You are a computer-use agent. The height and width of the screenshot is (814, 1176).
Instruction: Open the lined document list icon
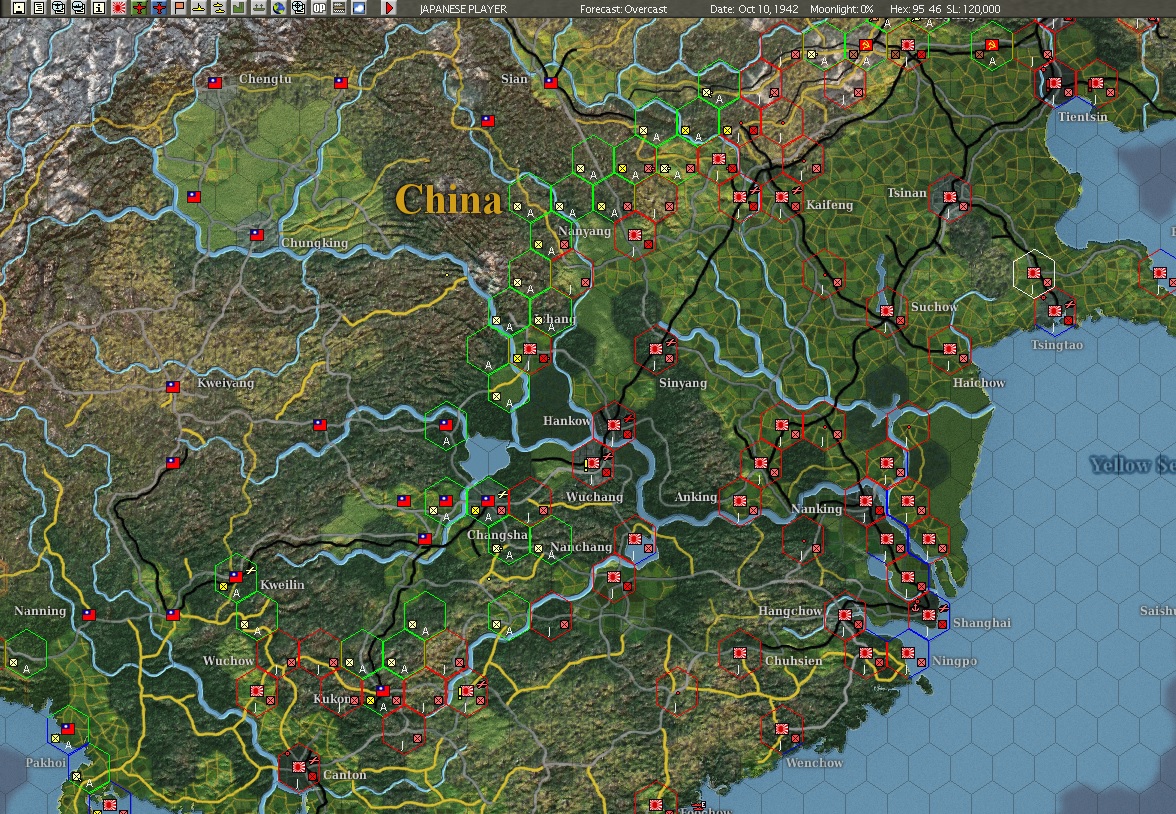point(39,8)
